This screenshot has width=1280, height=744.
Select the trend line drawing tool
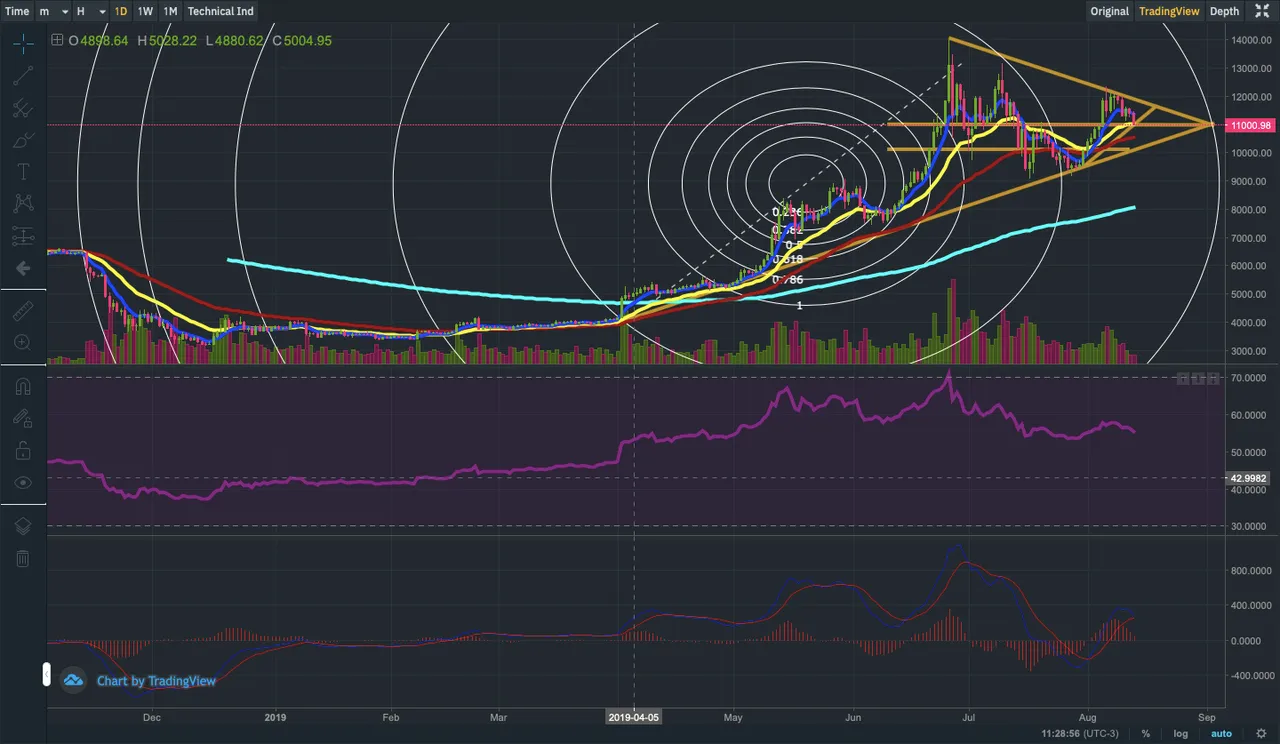22,74
